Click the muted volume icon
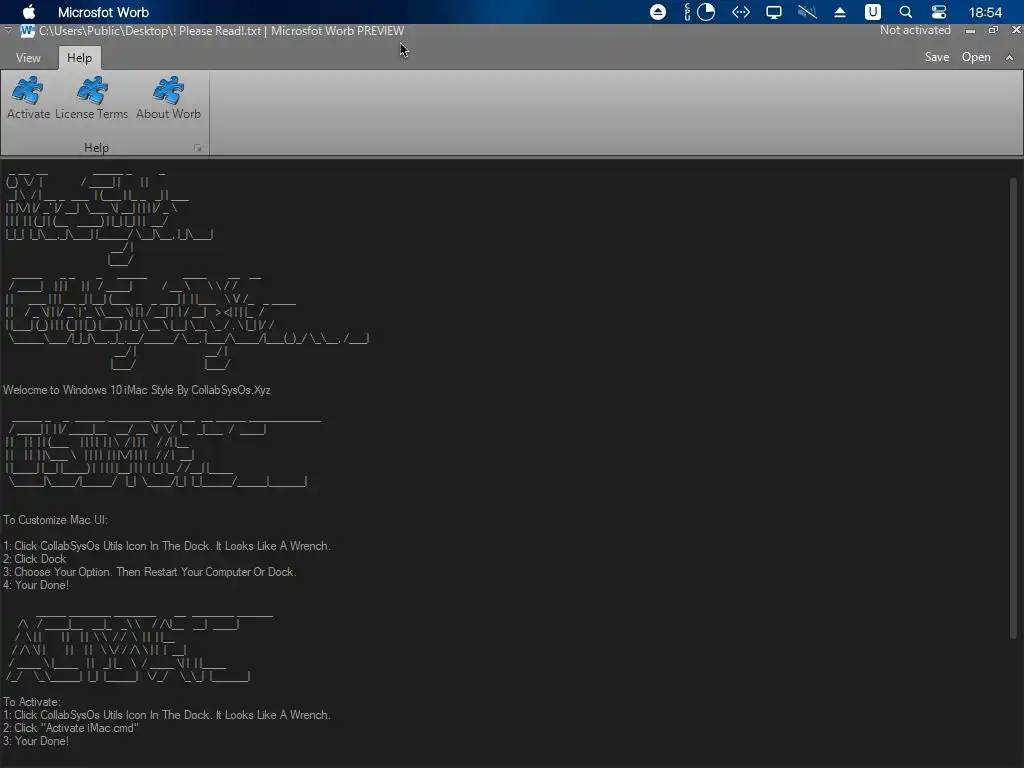This screenshot has height=768, width=1024. pyautogui.click(x=807, y=12)
